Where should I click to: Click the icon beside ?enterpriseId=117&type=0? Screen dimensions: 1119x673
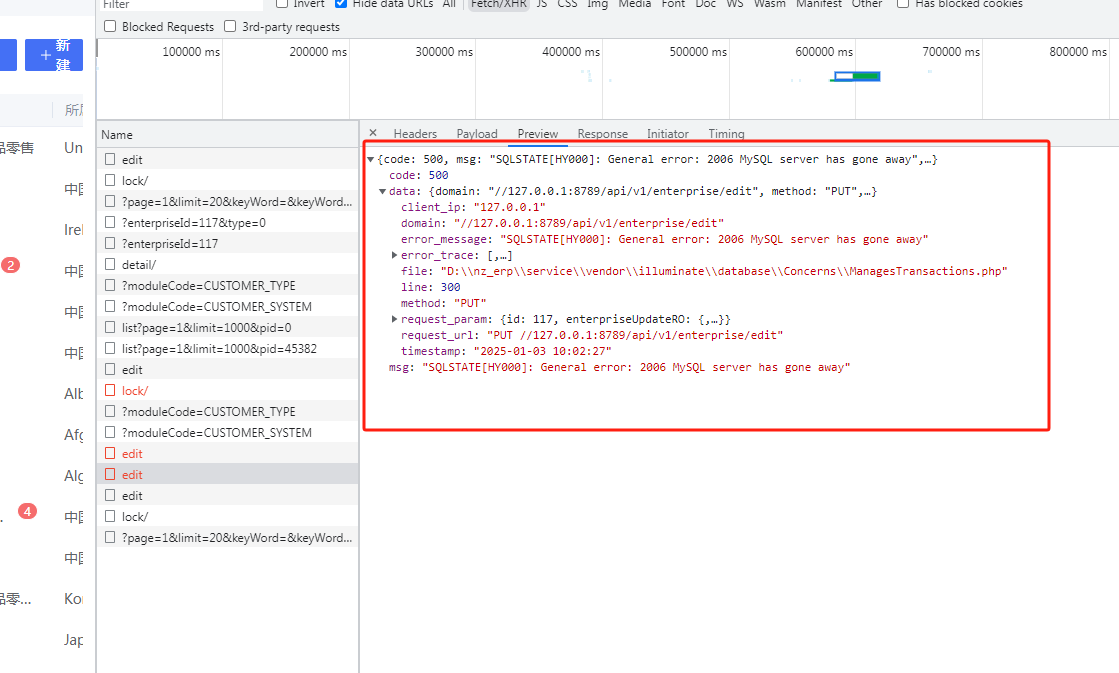click(110, 222)
